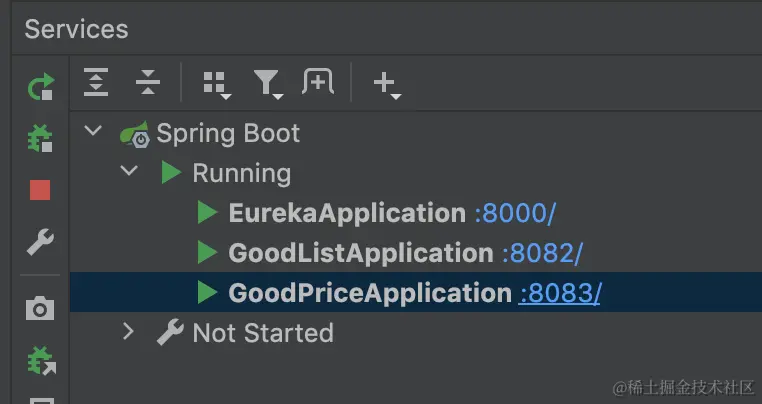The width and height of the screenshot is (762, 404).
Task: Collapse the Running group chevron
Action: [129, 170]
